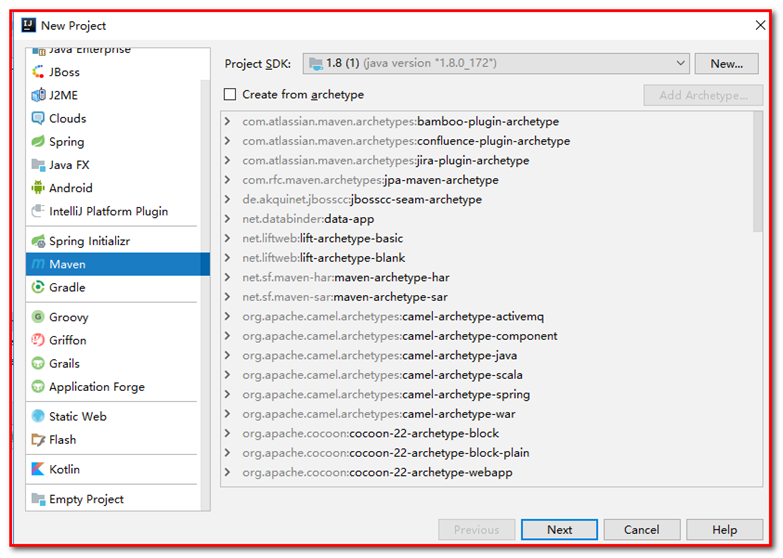Image resolution: width=783 pixels, height=558 pixels.
Task: Expand lift-archetype-blank entry
Action: [228, 257]
